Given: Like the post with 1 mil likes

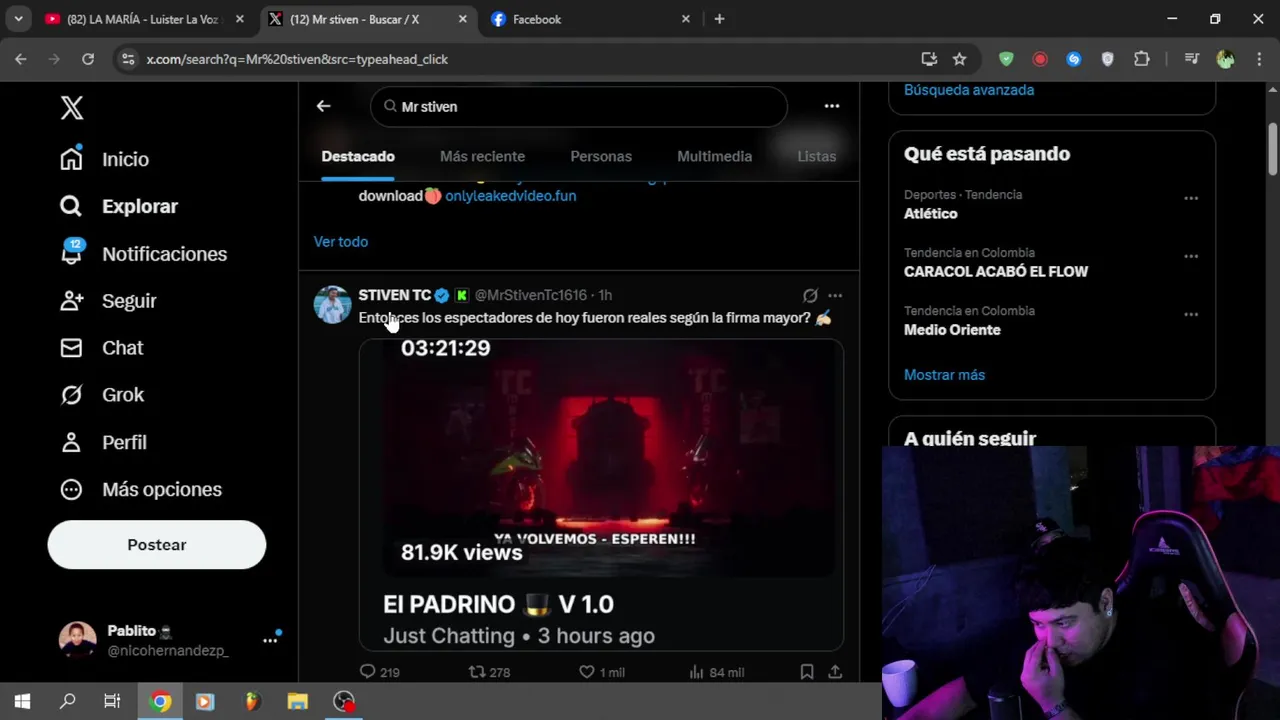Looking at the screenshot, I should pos(601,672).
